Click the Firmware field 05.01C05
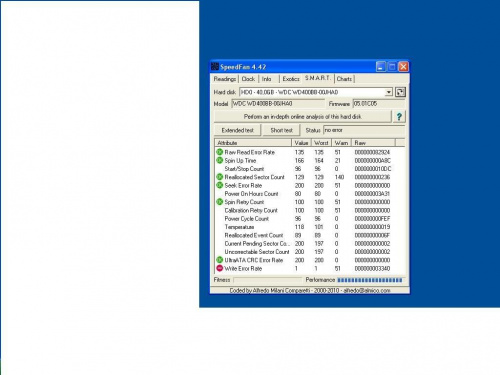This screenshot has width=500, height=375. [379, 104]
